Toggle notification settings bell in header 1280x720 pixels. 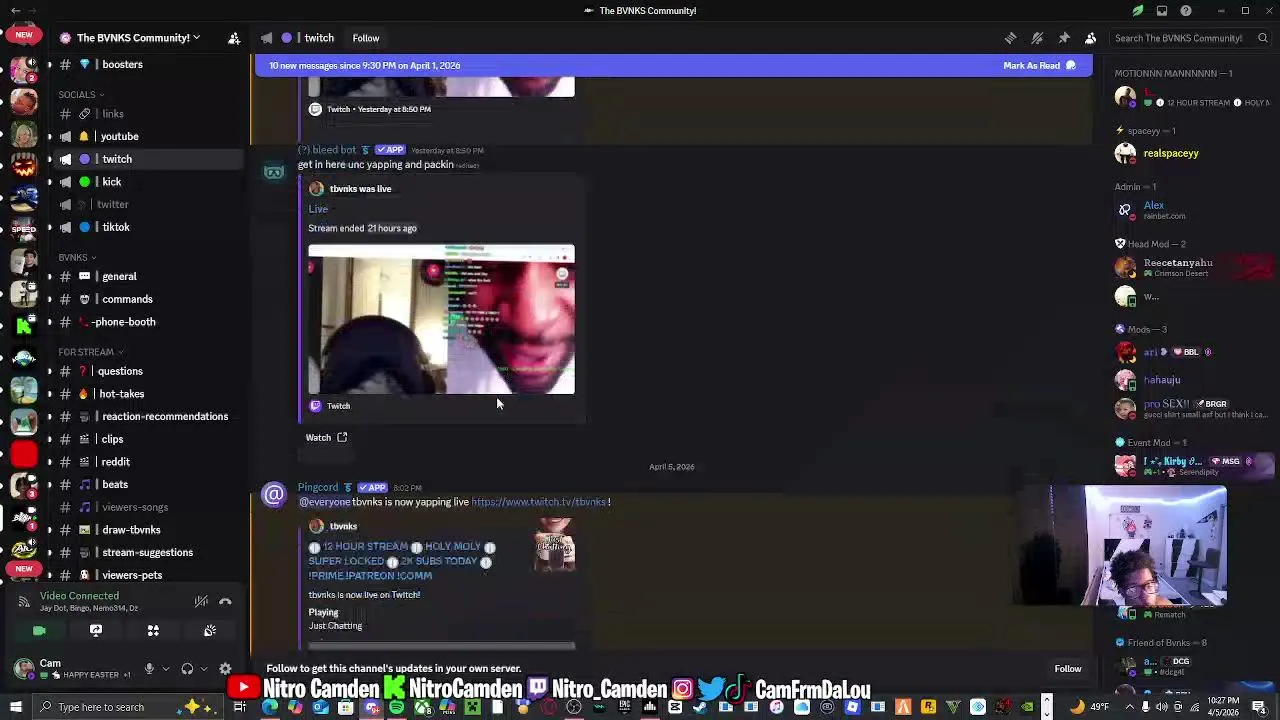[1037, 38]
